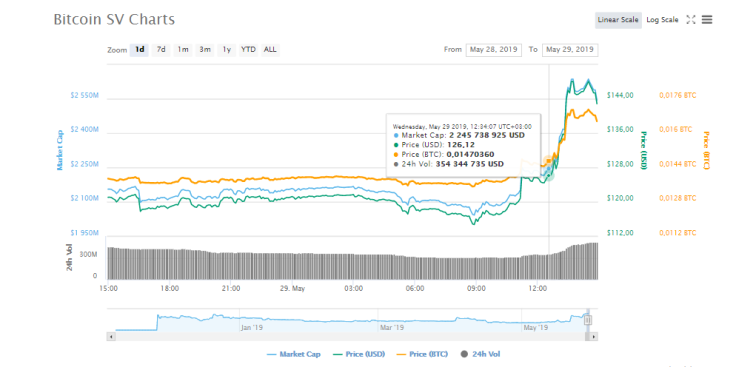Grab the navigator range handle
The width and height of the screenshot is (736, 367).
587,320
